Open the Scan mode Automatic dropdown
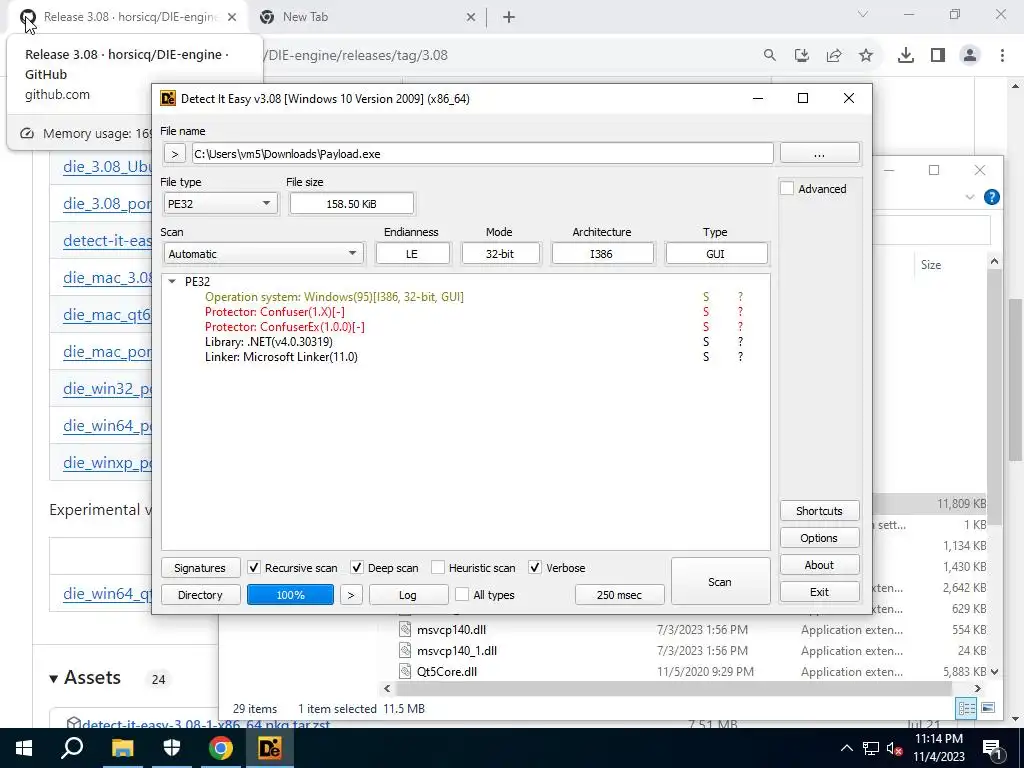This screenshot has height=768, width=1024. [x=264, y=254]
